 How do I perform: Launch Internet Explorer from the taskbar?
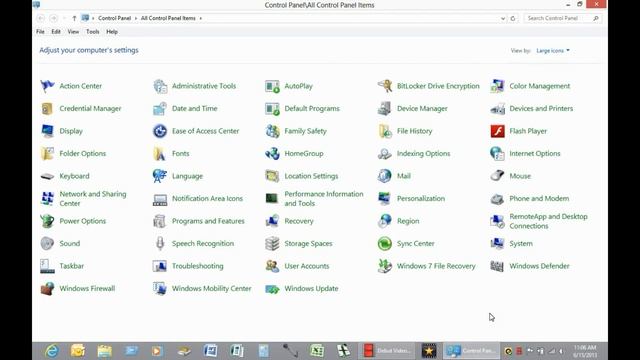tap(51, 351)
